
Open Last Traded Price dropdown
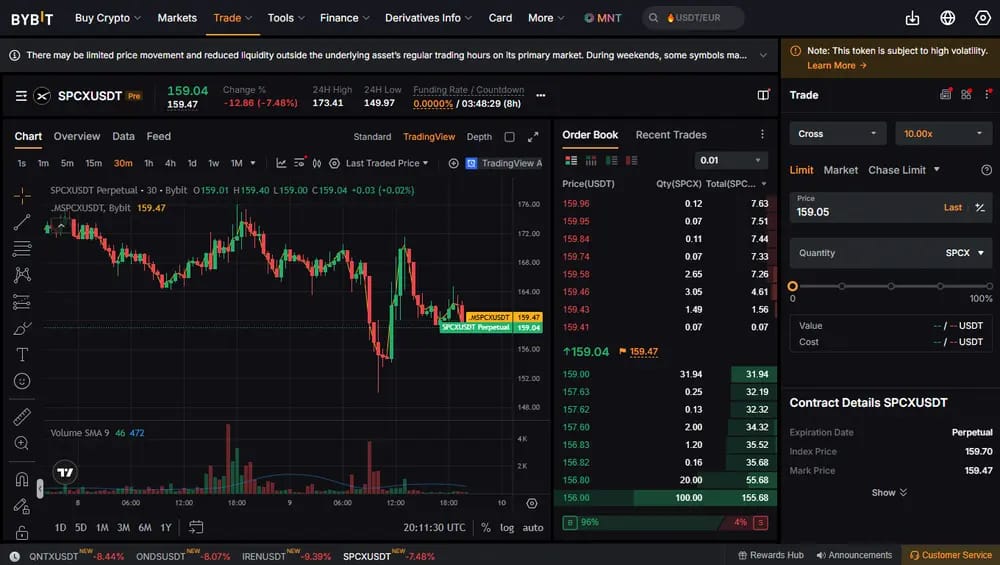(x=387, y=163)
